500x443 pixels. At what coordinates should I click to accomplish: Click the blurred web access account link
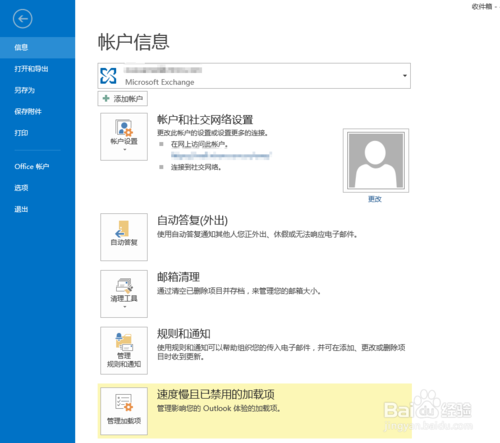coord(221,155)
